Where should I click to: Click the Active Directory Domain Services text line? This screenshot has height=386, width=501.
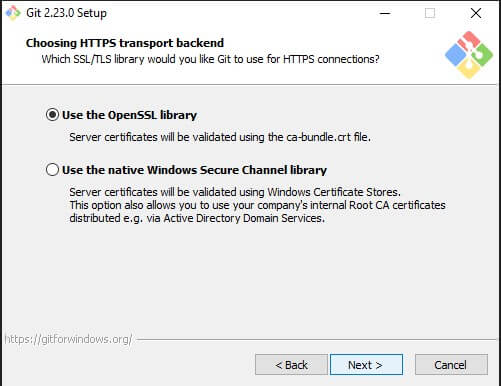pyautogui.click(x=197, y=218)
